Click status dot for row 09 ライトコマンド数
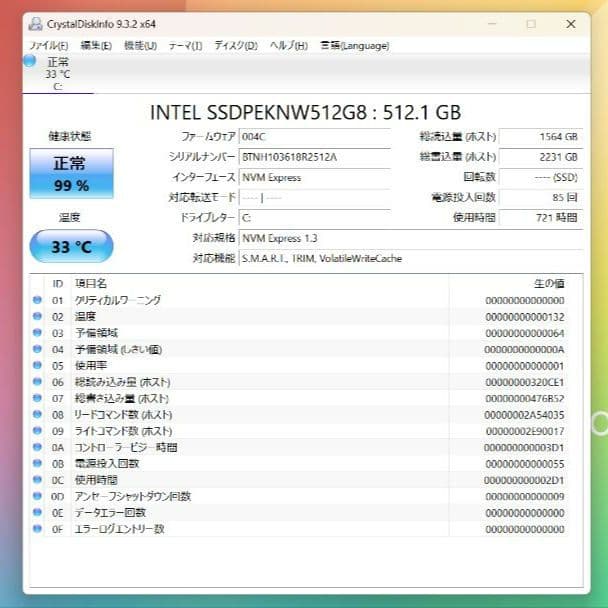Viewport: 608px width, 608px height. coord(37,430)
